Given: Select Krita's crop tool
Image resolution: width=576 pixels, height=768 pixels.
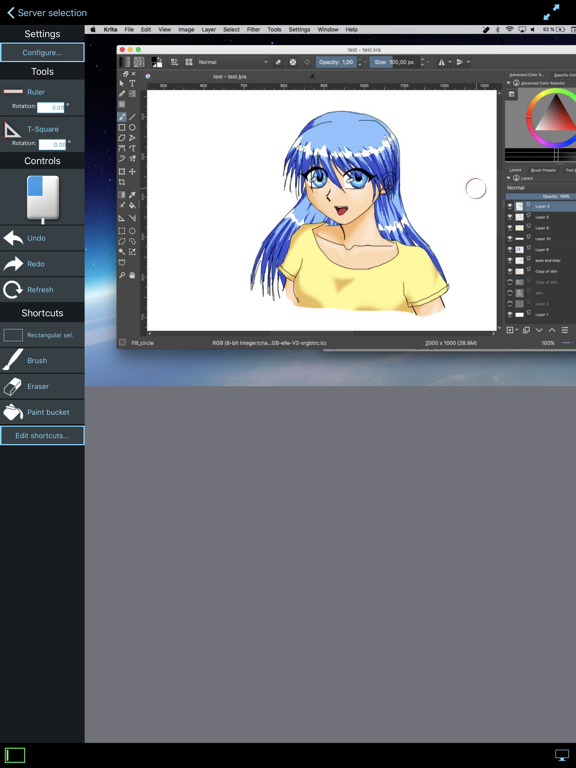Looking at the screenshot, I should [x=121, y=182].
